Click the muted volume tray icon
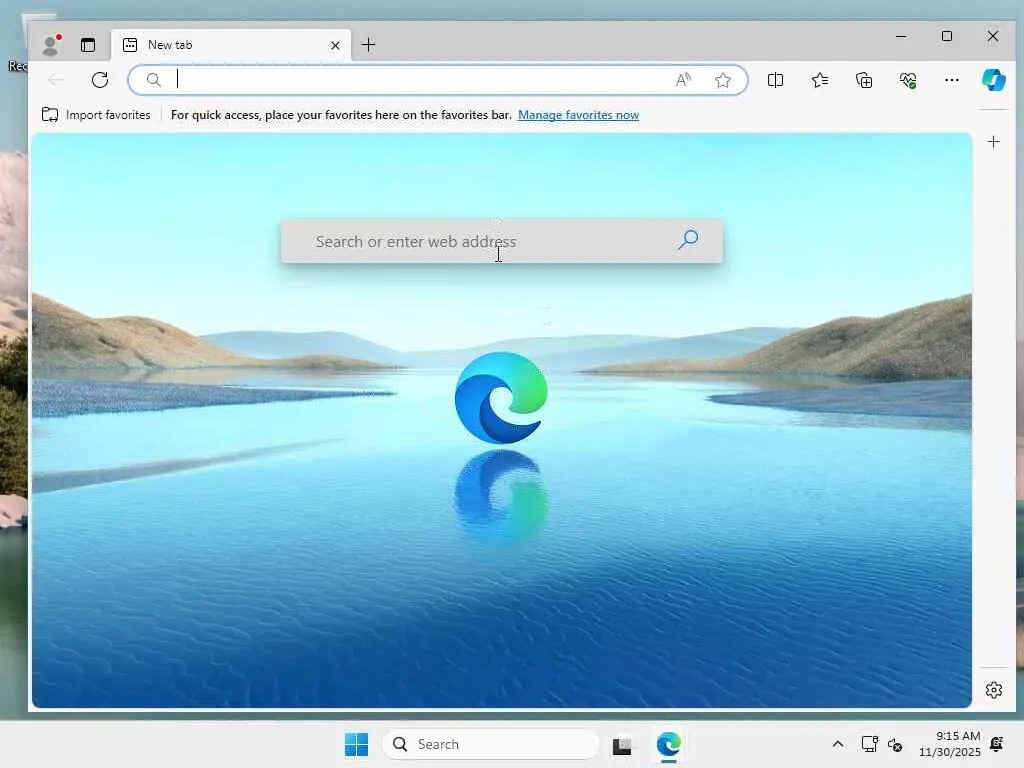 tap(895, 744)
